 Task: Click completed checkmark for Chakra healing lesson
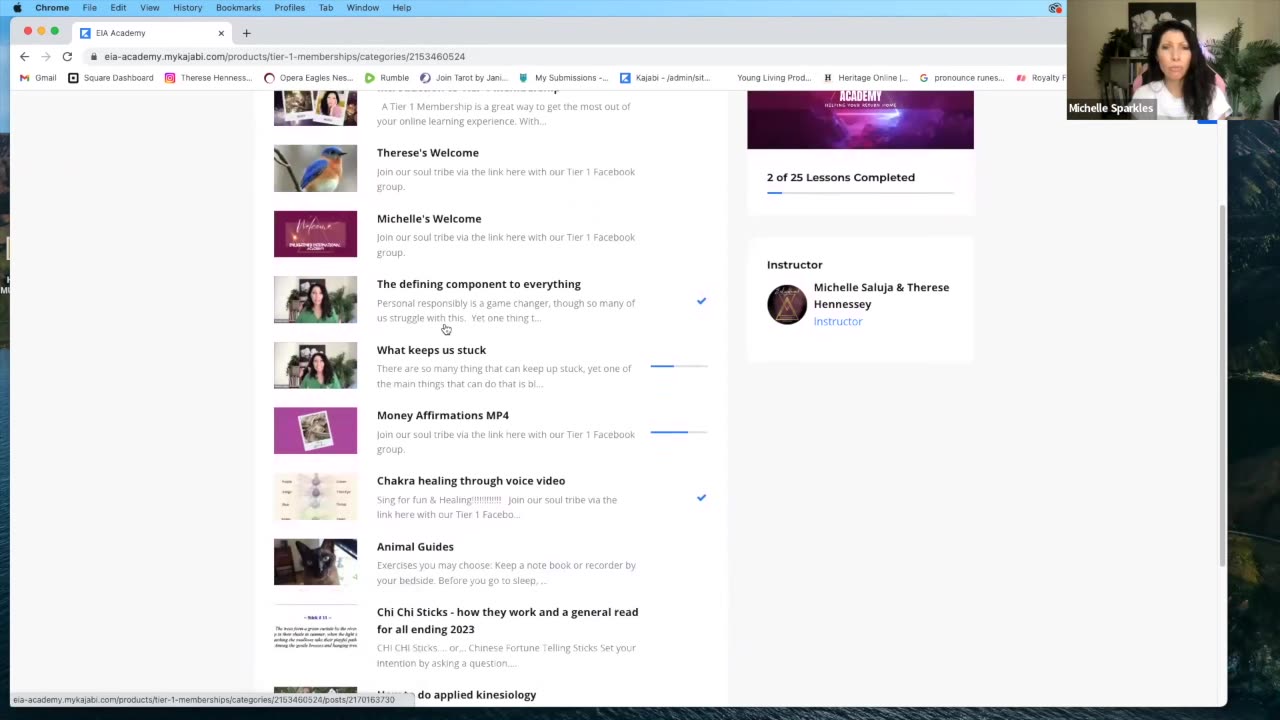pos(701,497)
